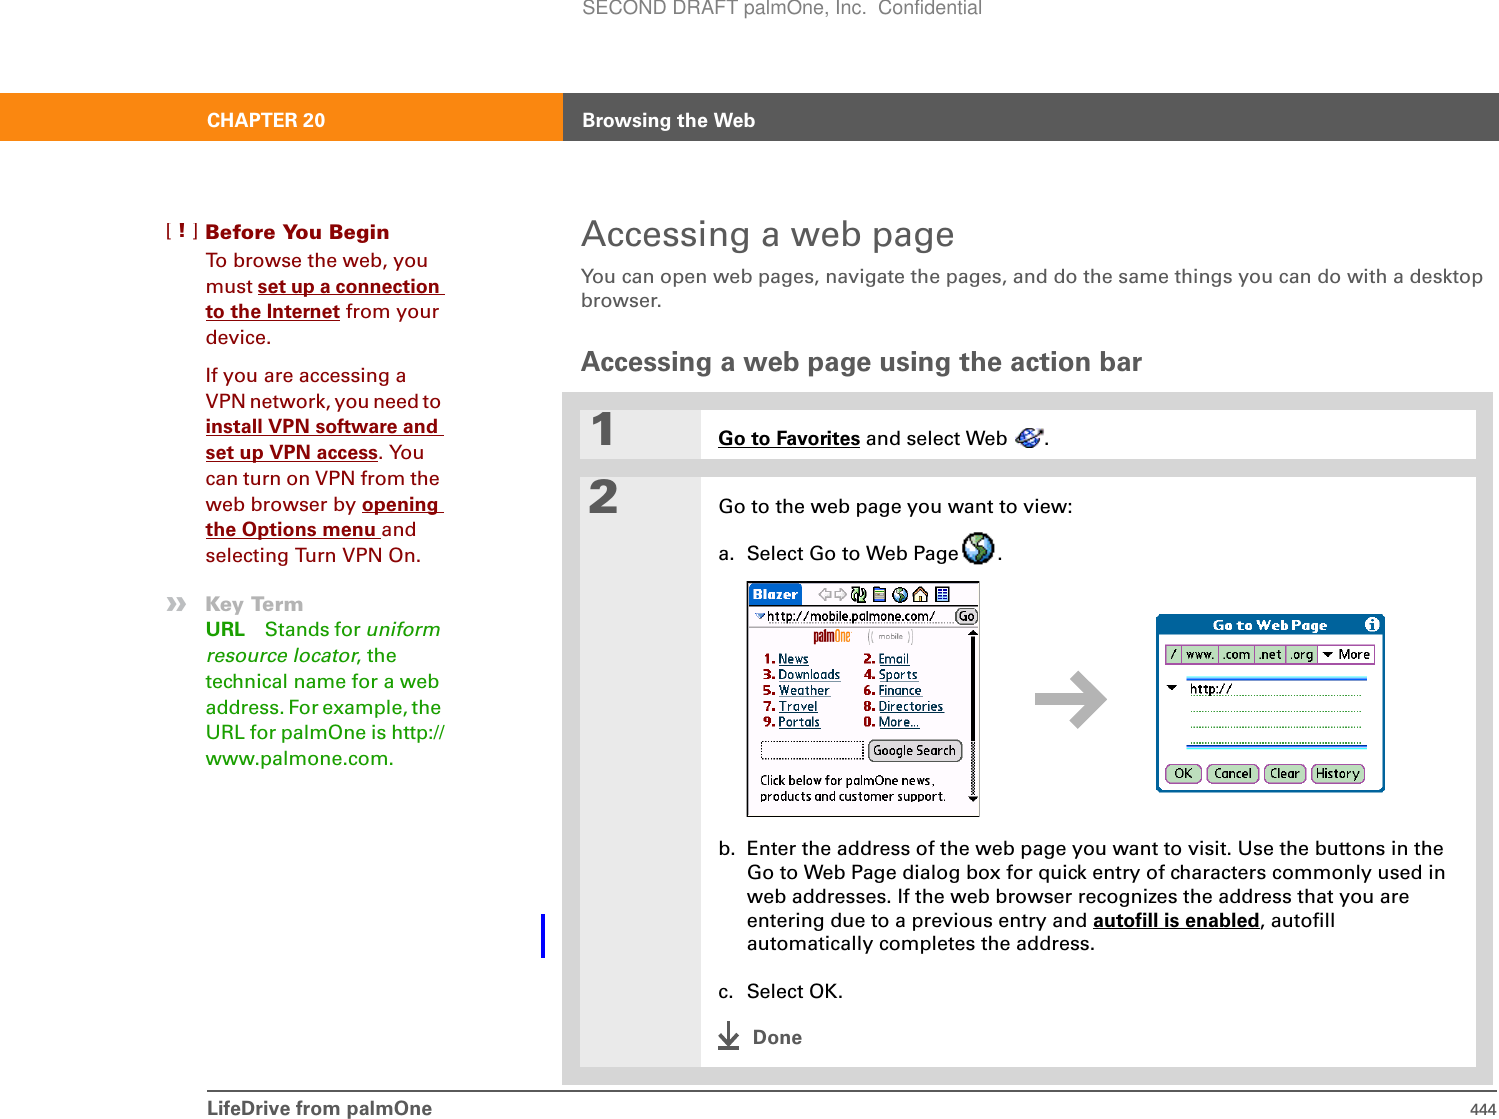Click Cancel in Go to Web Page dialog
Image resolution: width=1499 pixels, height=1119 pixels.
(1232, 773)
